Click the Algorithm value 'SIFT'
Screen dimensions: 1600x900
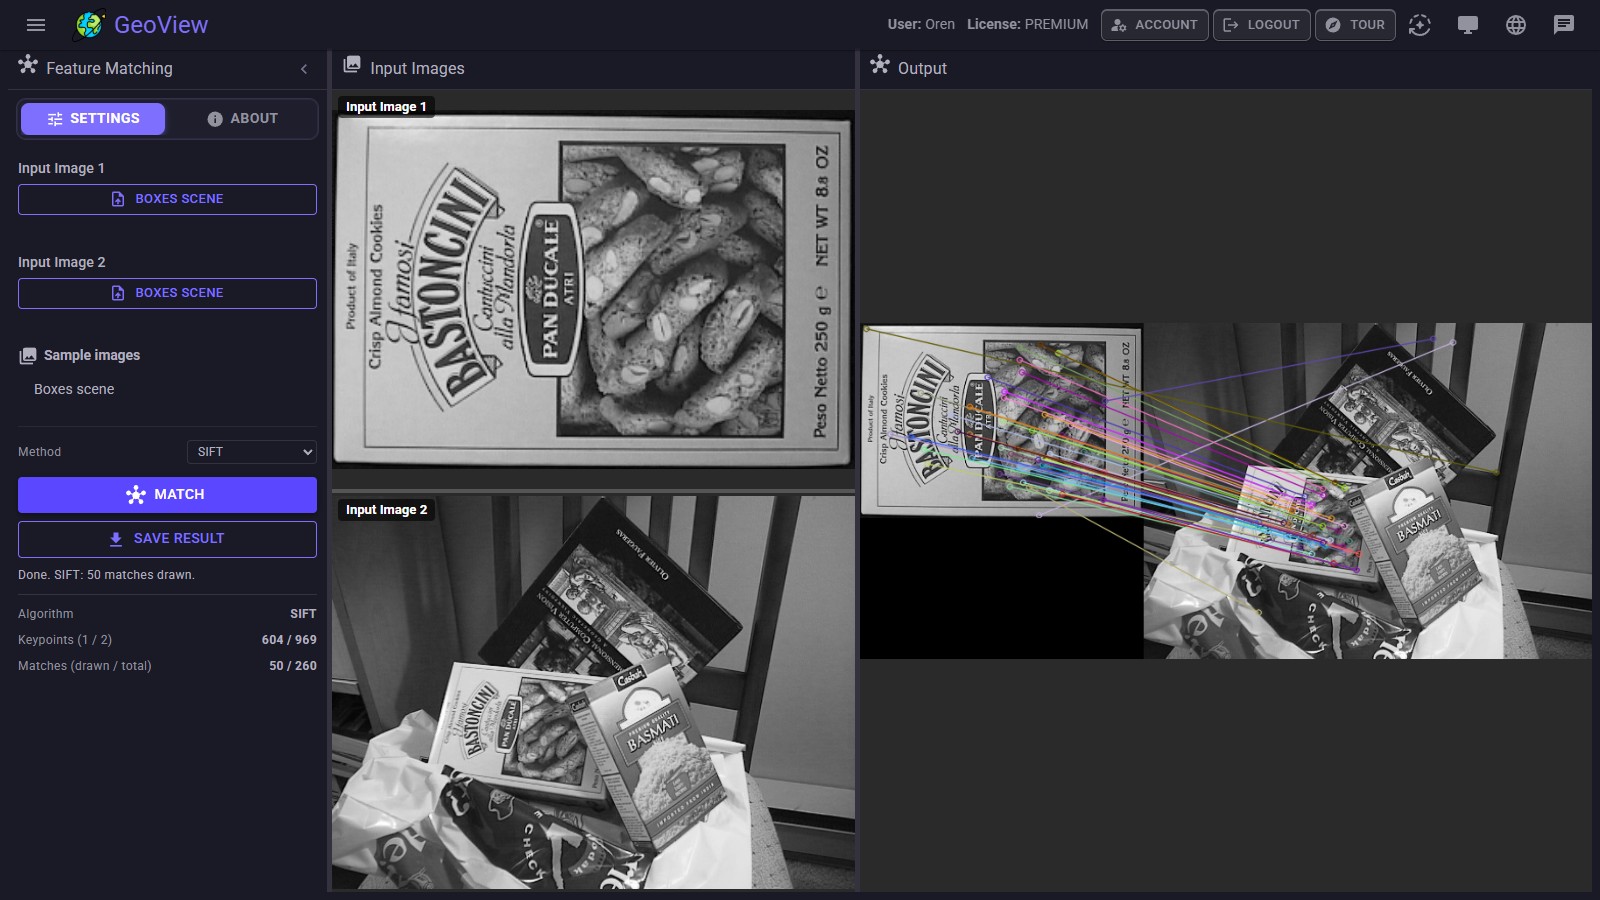pyautogui.click(x=303, y=614)
